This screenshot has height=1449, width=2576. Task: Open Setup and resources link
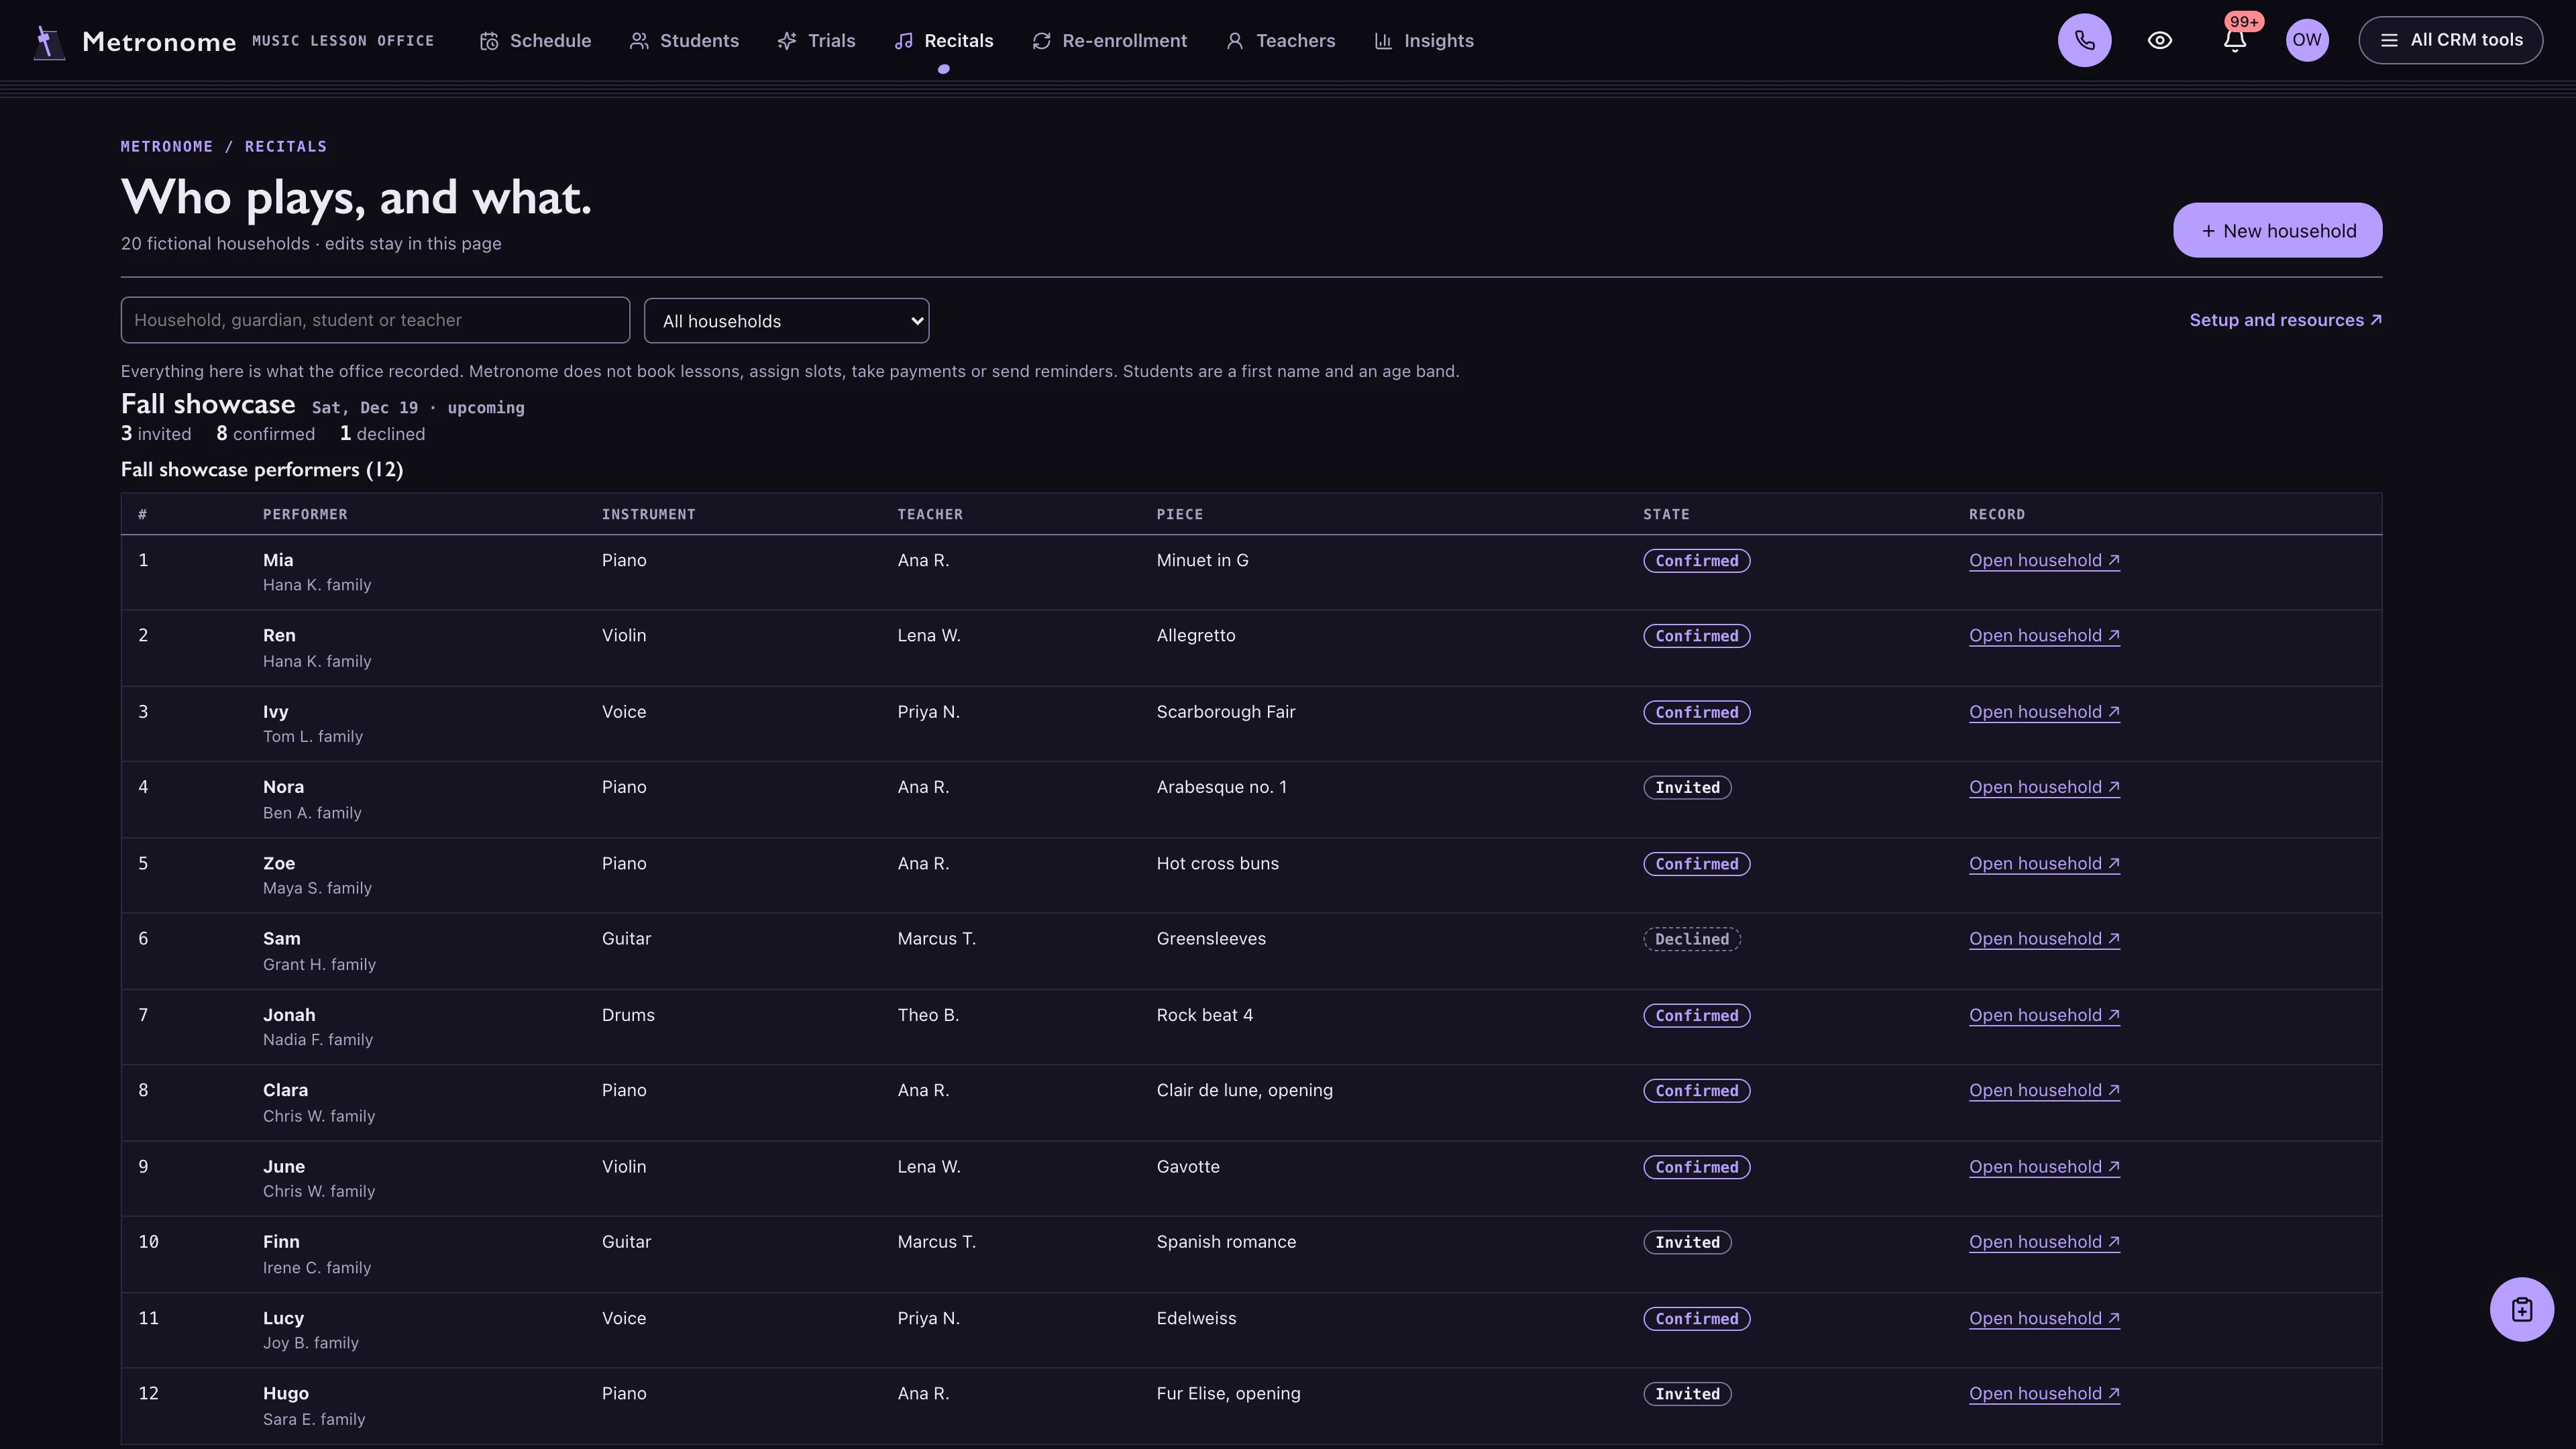tap(2285, 320)
